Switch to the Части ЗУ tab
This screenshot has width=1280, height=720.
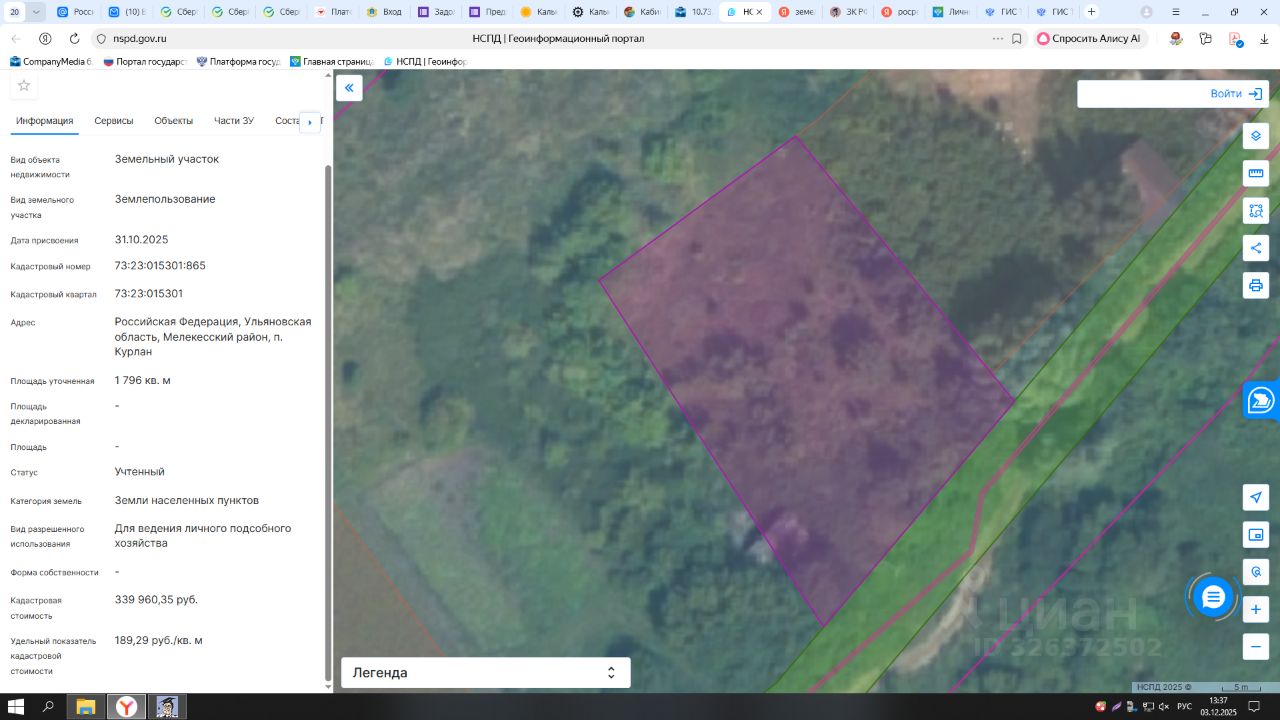(x=234, y=121)
